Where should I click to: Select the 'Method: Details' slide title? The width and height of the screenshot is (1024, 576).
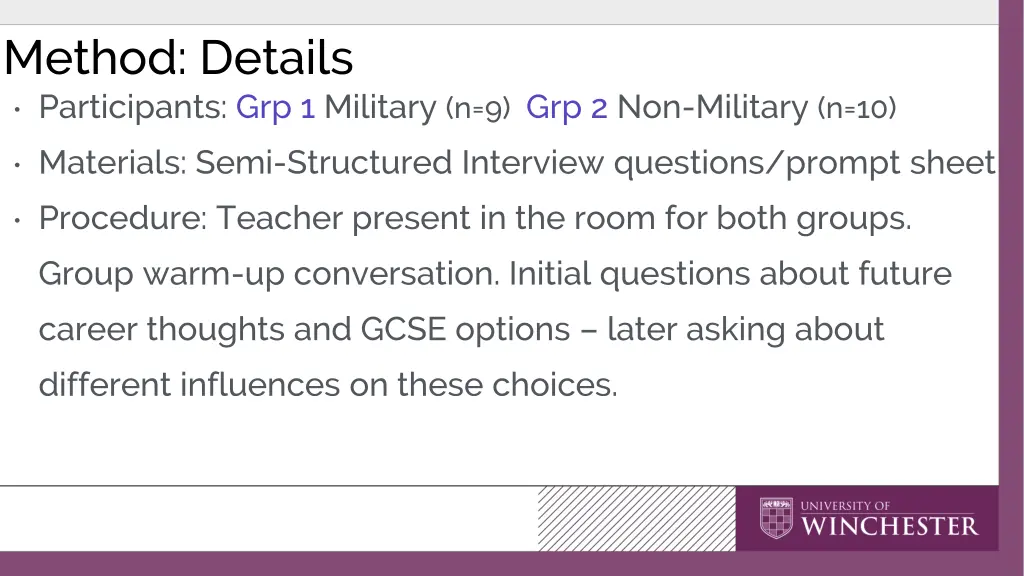click(178, 57)
